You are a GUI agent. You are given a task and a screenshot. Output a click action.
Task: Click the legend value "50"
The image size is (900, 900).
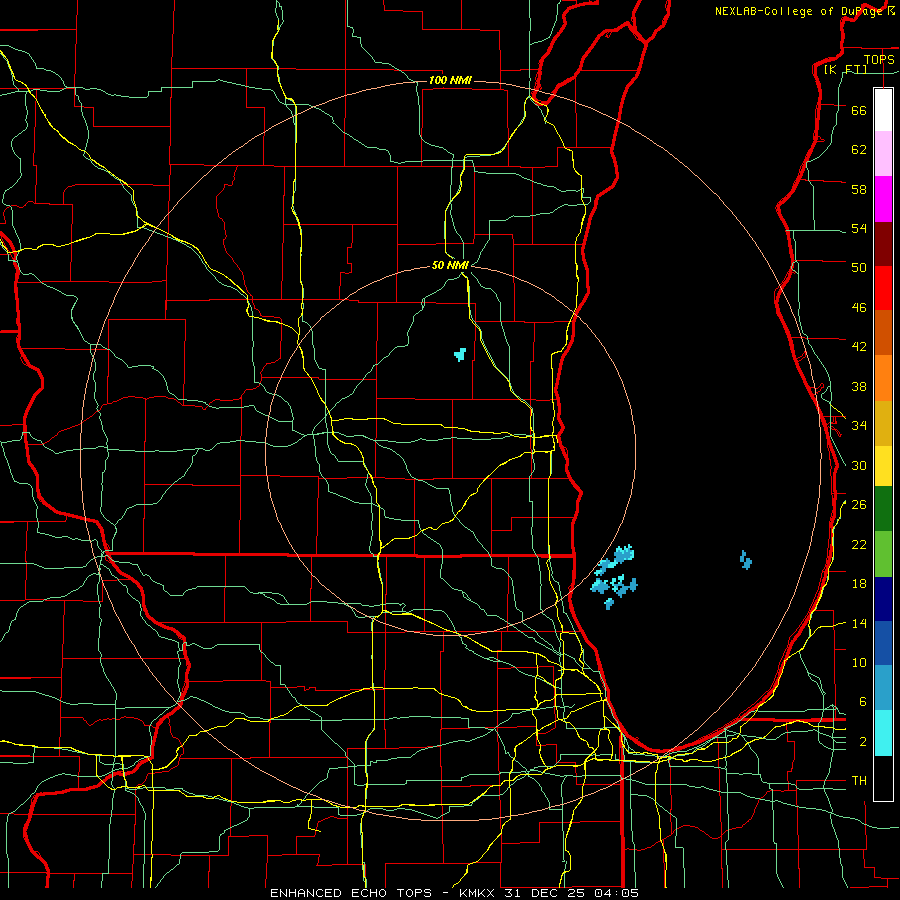click(859, 268)
